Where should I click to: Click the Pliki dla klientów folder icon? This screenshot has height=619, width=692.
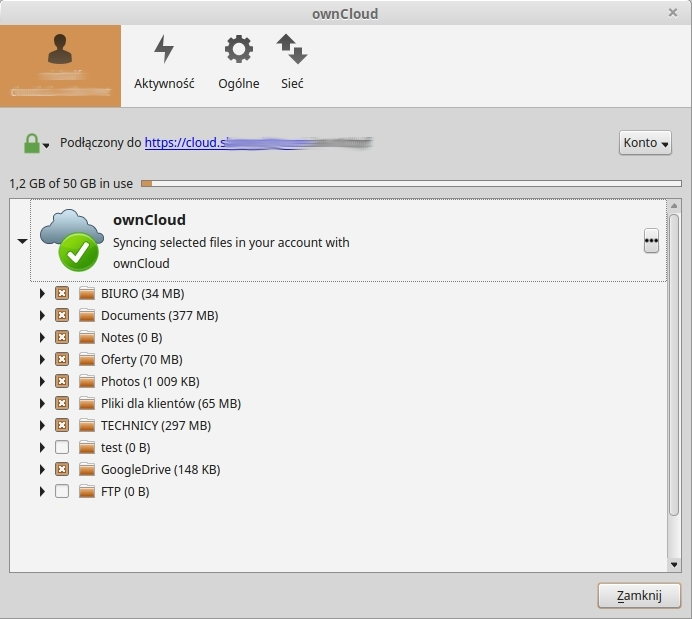[87, 403]
